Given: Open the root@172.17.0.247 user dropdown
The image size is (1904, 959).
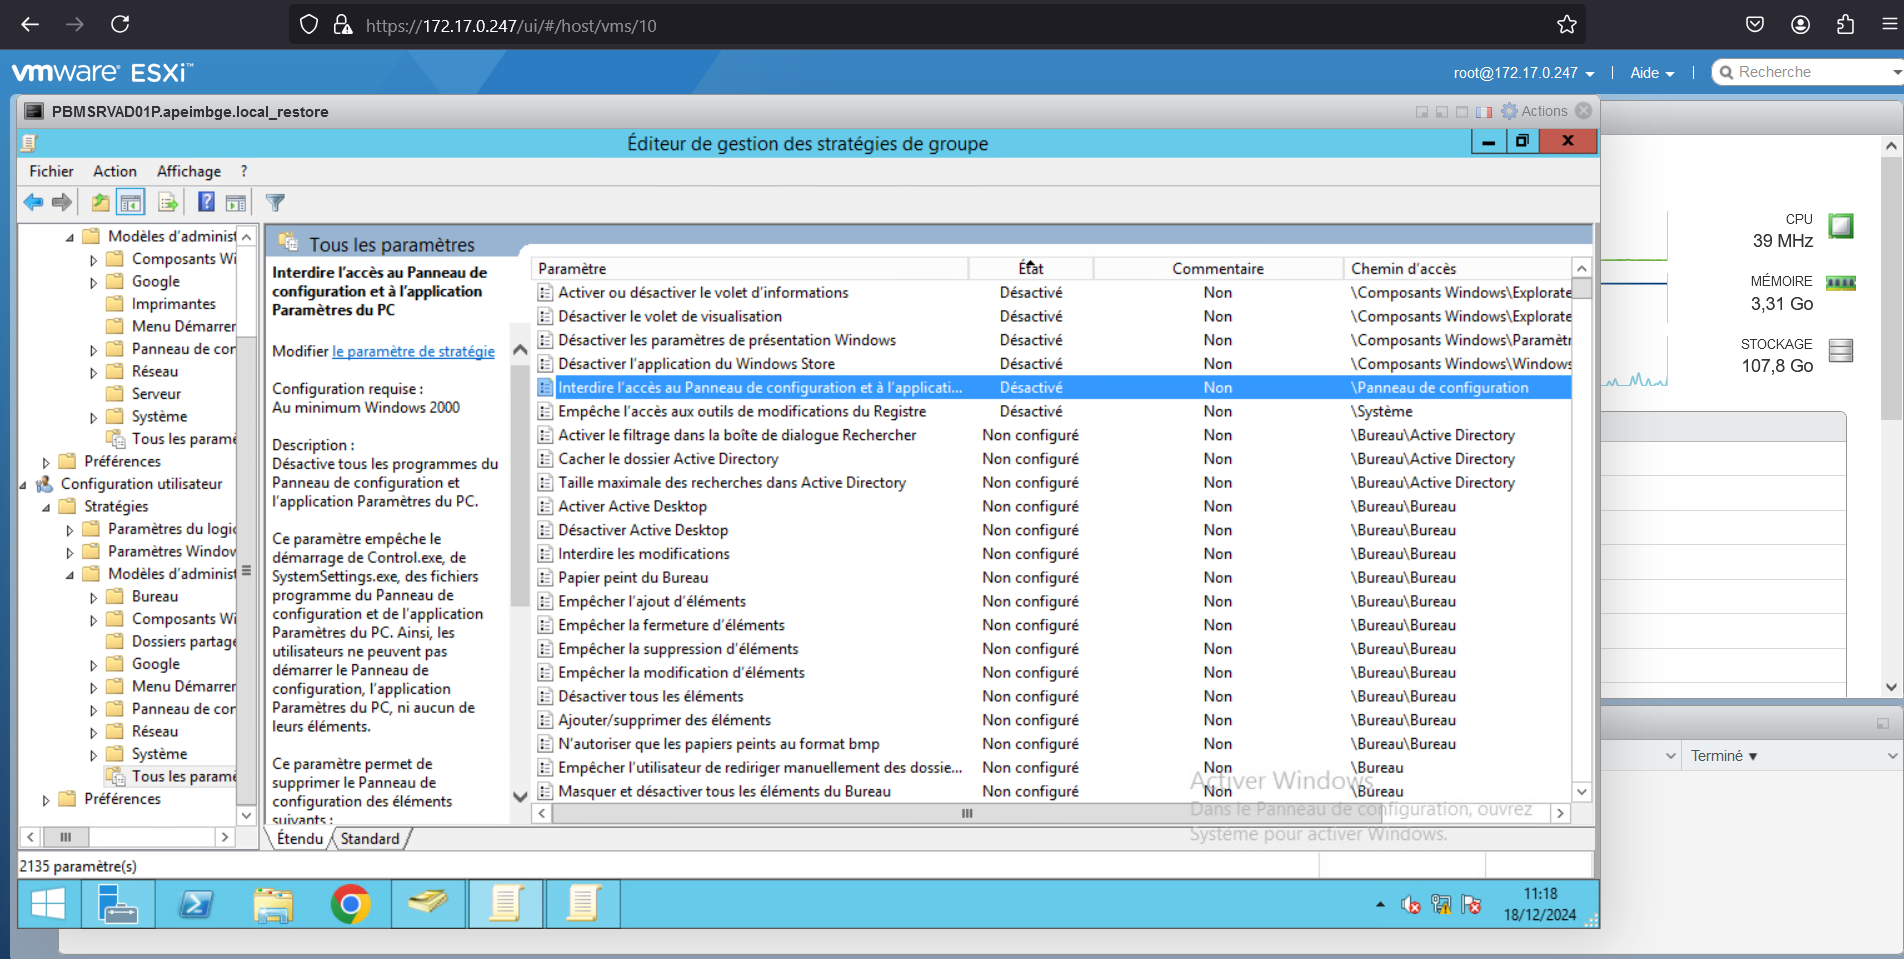Looking at the screenshot, I should 1523,73.
